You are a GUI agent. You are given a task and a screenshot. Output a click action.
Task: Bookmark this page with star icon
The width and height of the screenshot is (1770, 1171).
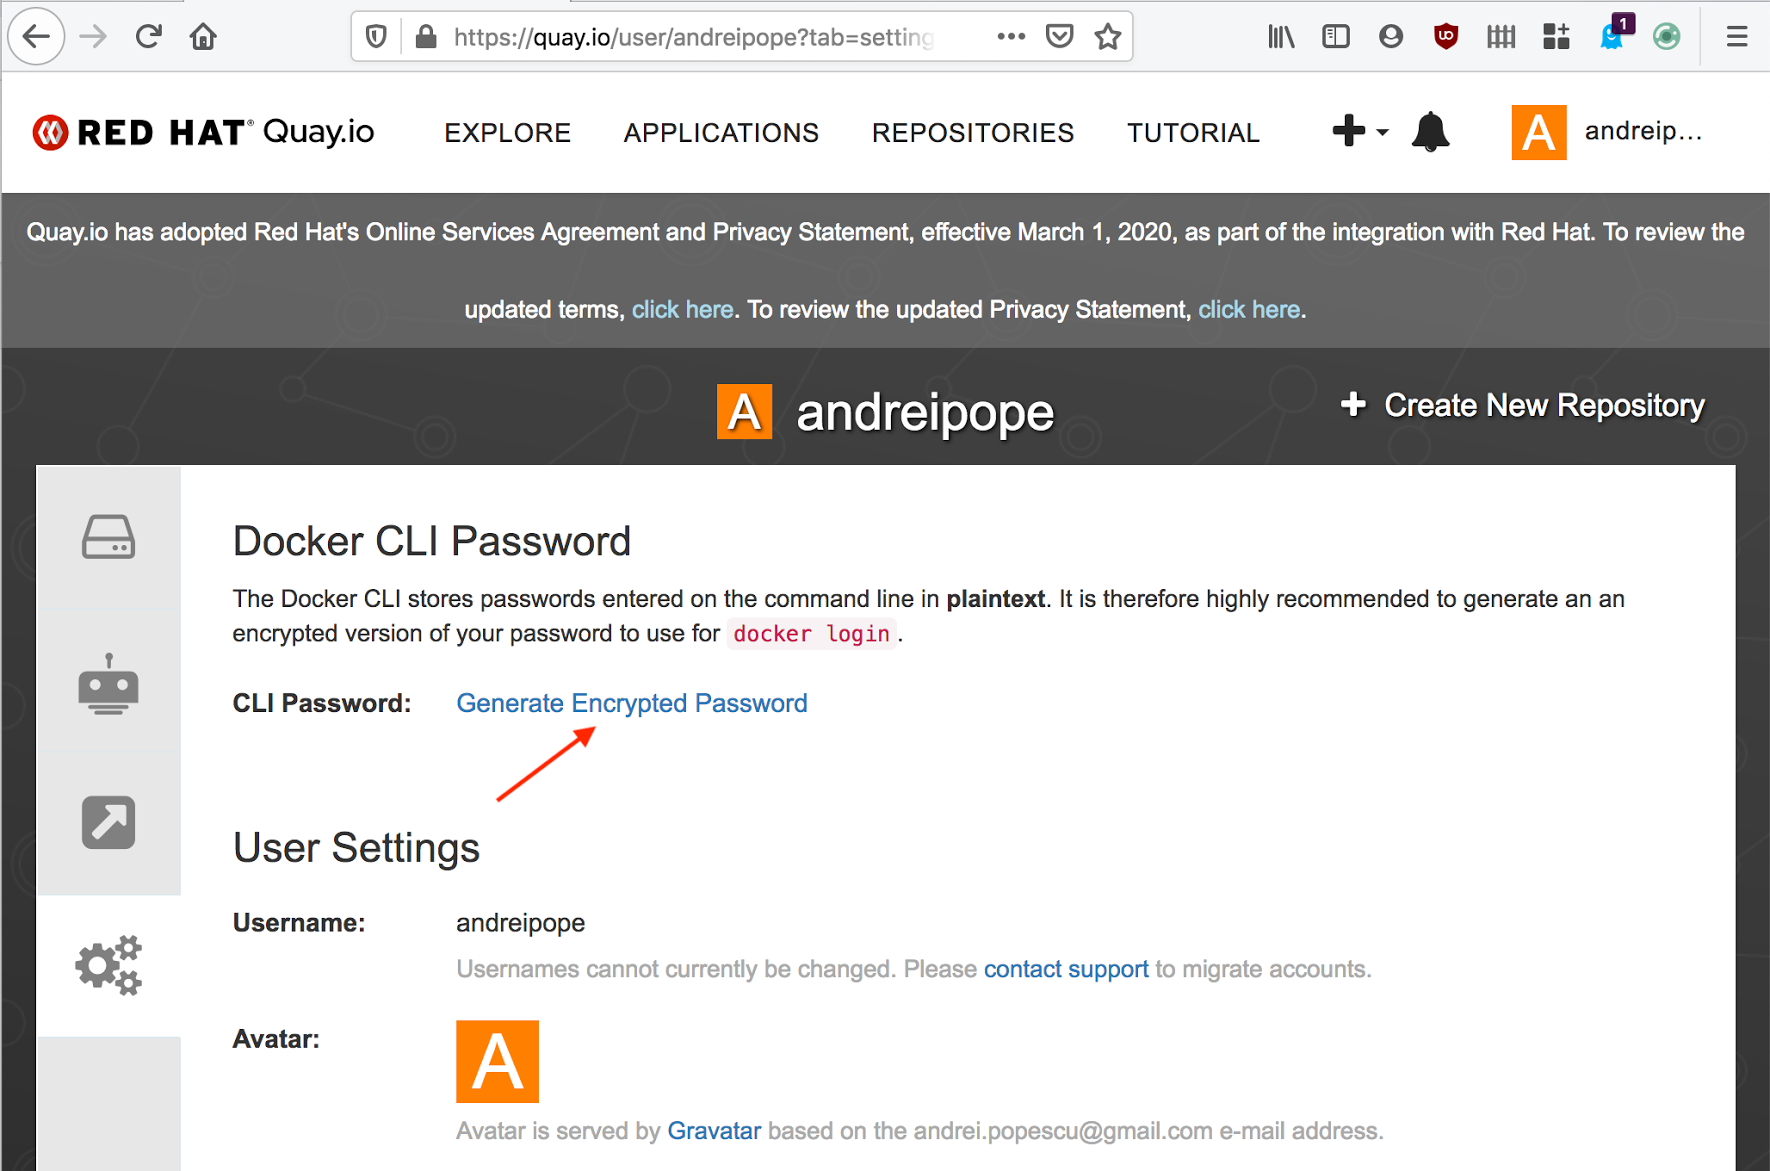1107,37
